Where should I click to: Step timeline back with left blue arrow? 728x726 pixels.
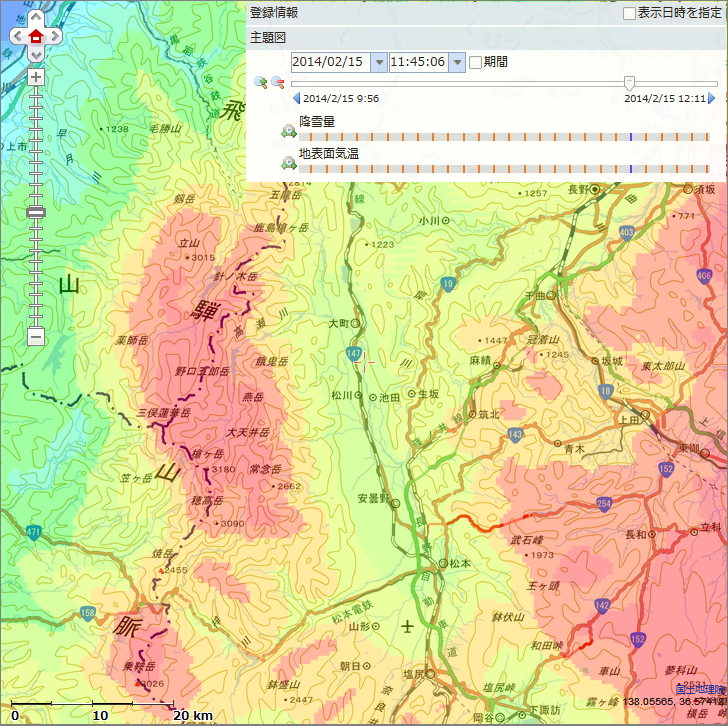pyautogui.click(x=296, y=99)
